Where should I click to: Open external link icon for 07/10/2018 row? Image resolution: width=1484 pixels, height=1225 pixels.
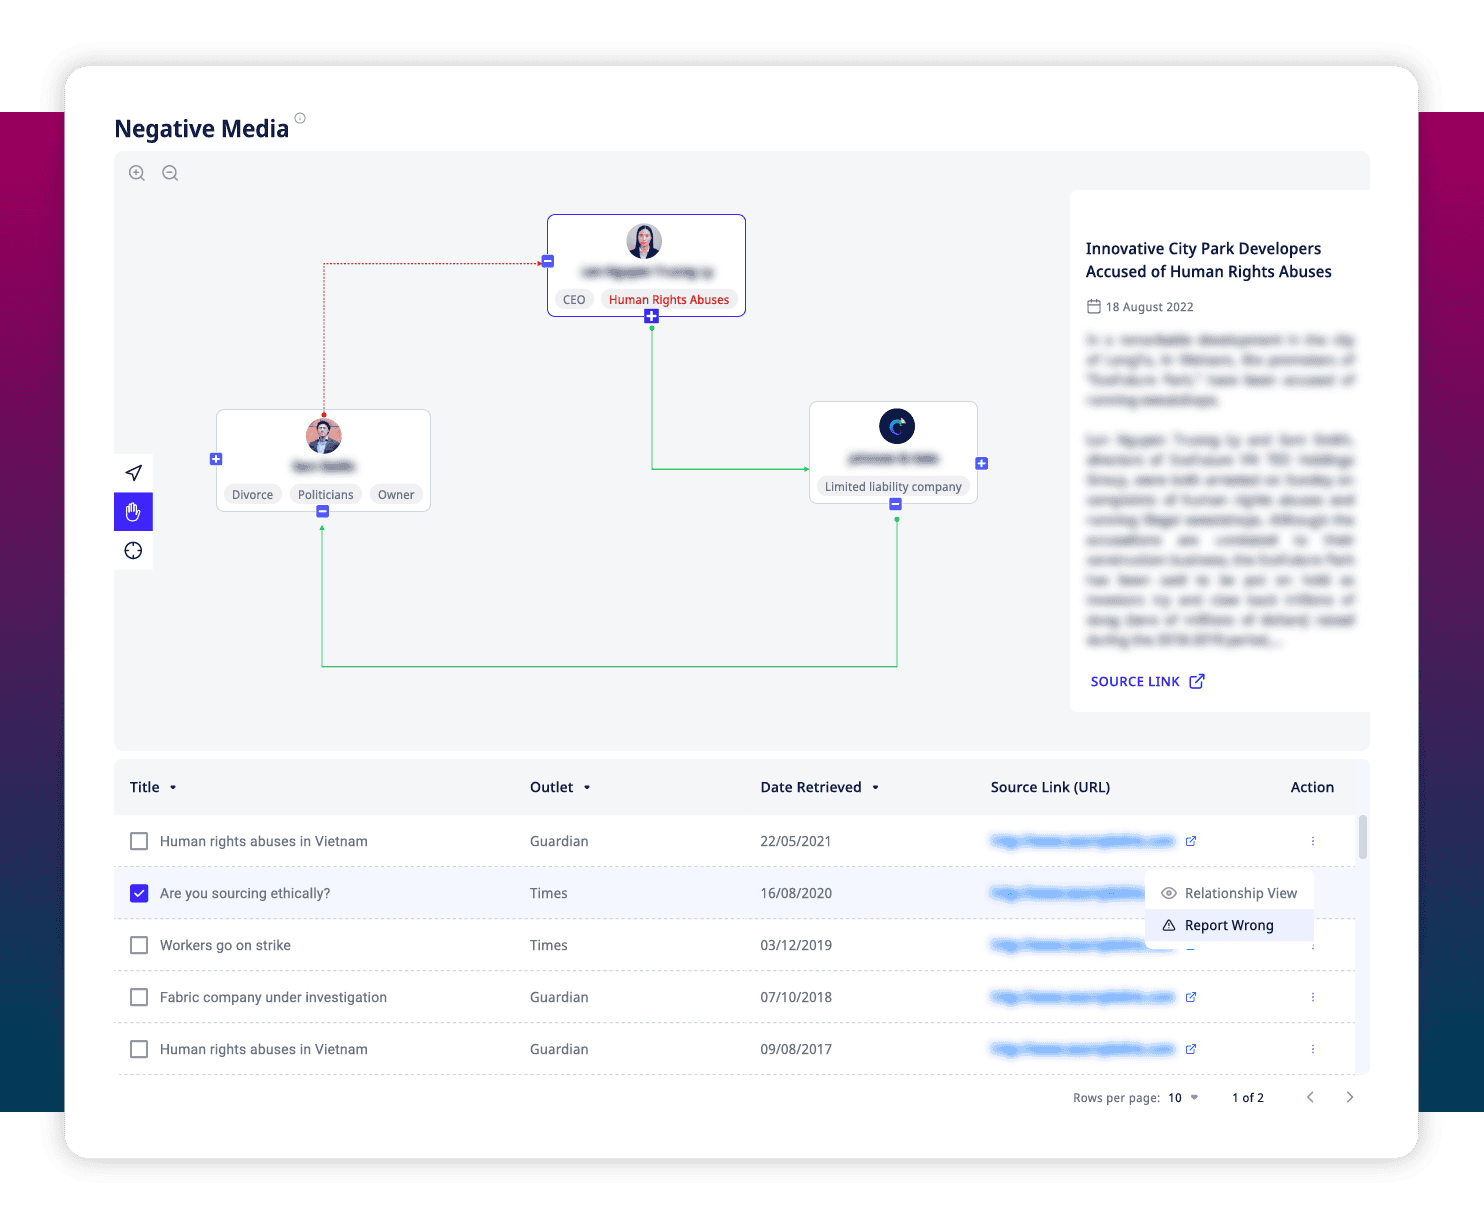tap(1191, 997)
